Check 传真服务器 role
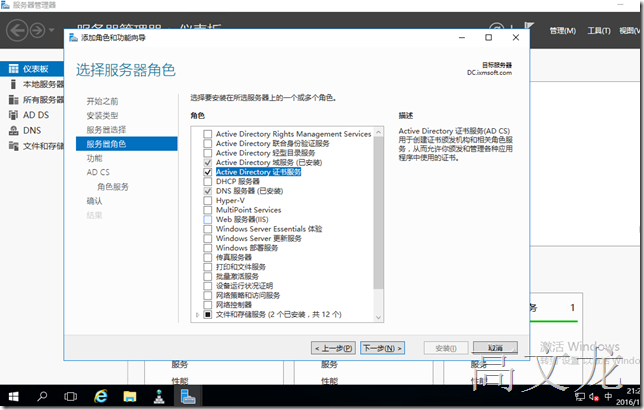 tap(208, 257)
